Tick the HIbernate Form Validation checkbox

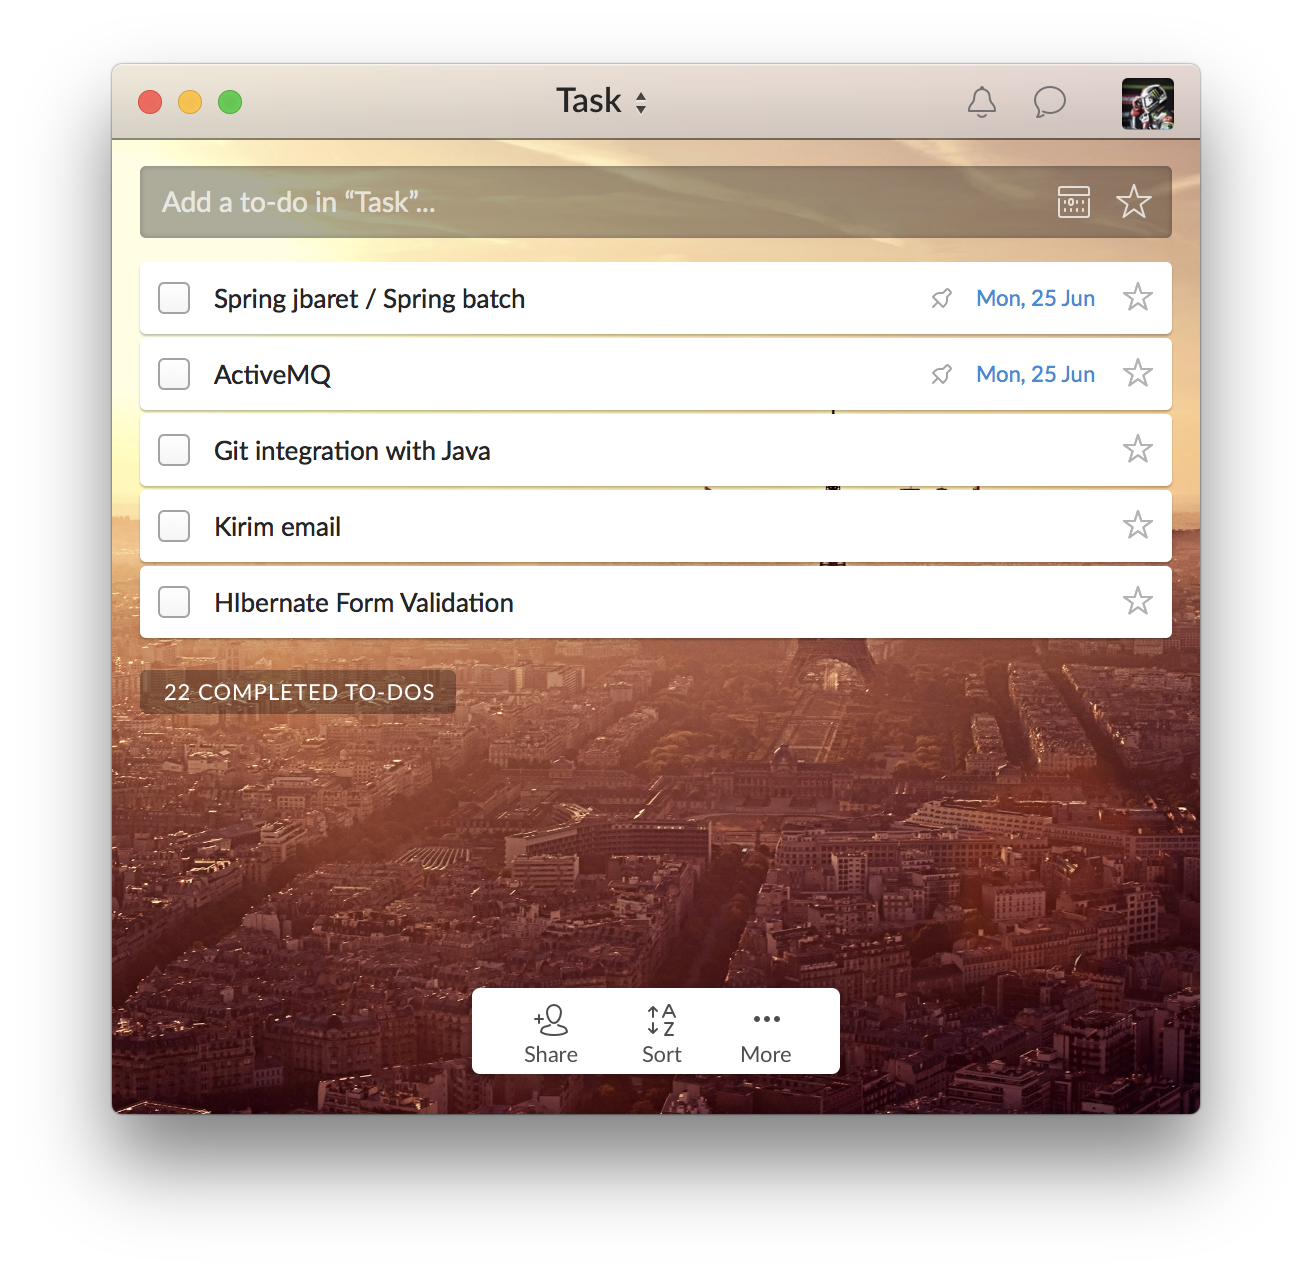tap(174, 602)
